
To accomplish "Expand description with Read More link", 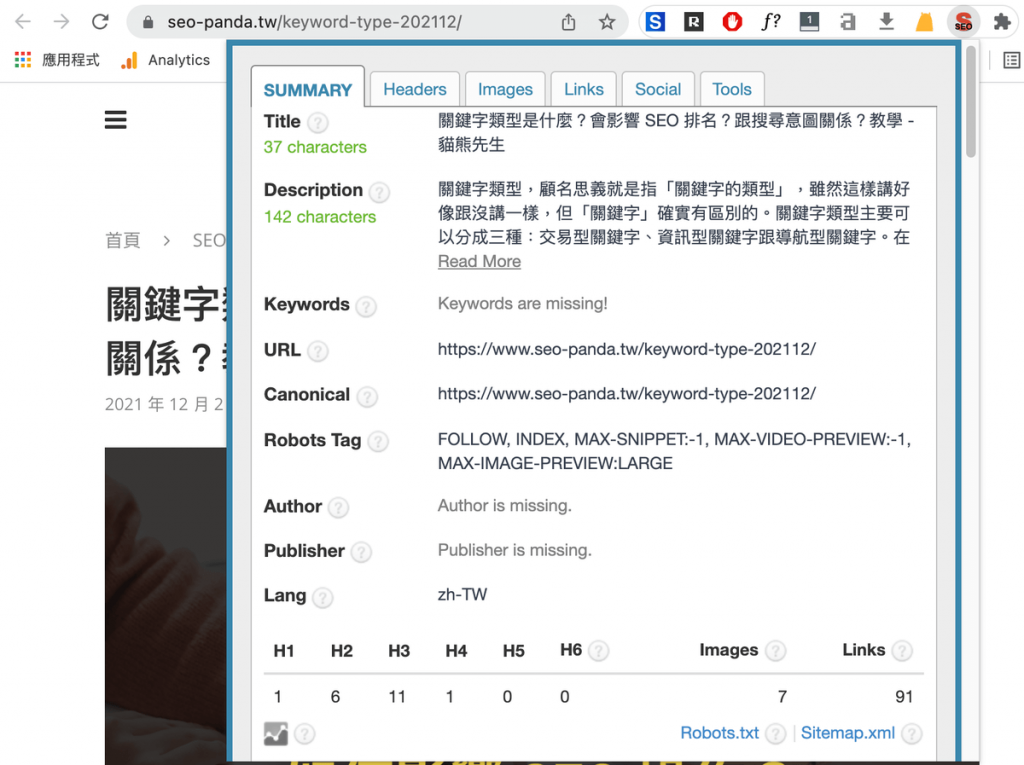I will pyautogui.click(x=479, y=261).
